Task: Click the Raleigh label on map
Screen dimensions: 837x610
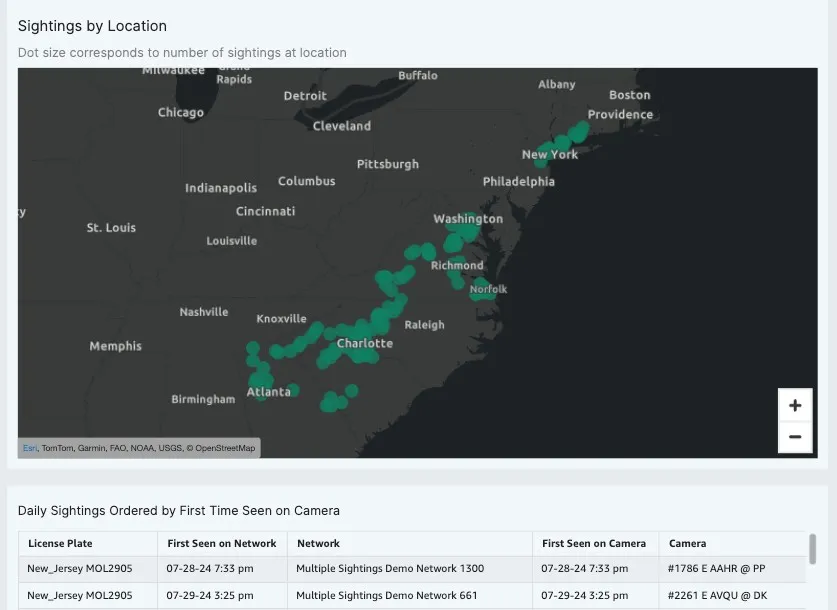Action: (424, 325)
